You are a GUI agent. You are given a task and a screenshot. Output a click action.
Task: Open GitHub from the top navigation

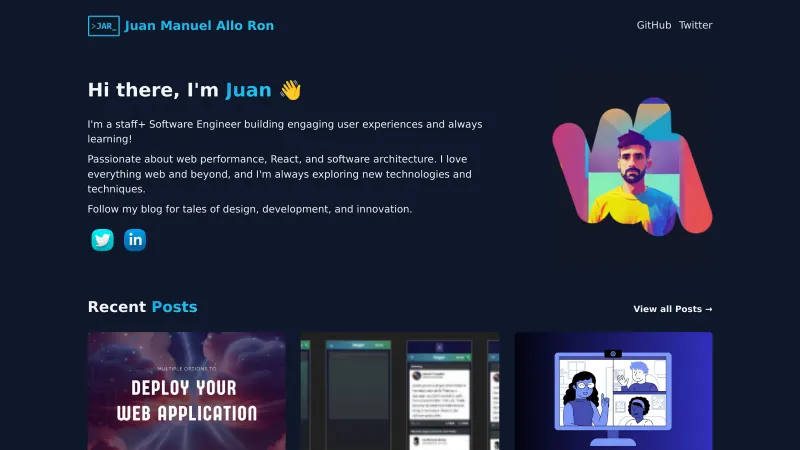653,25
